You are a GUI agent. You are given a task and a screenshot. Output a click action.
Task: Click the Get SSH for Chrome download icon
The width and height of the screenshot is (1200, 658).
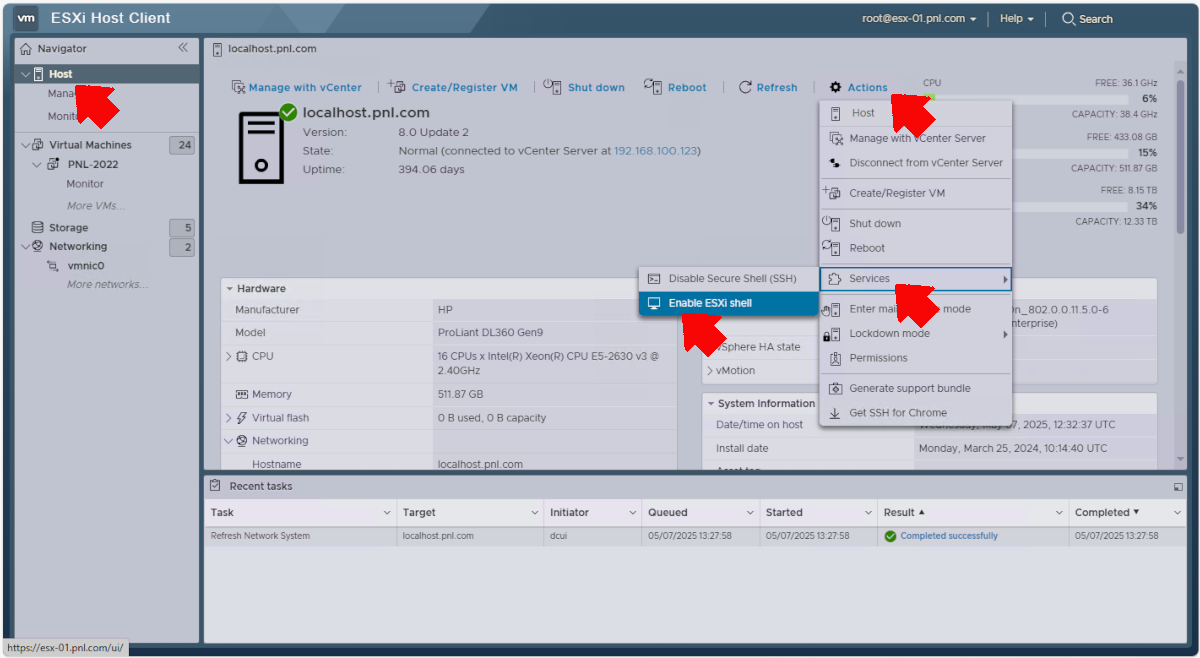(x=835, y=413)
